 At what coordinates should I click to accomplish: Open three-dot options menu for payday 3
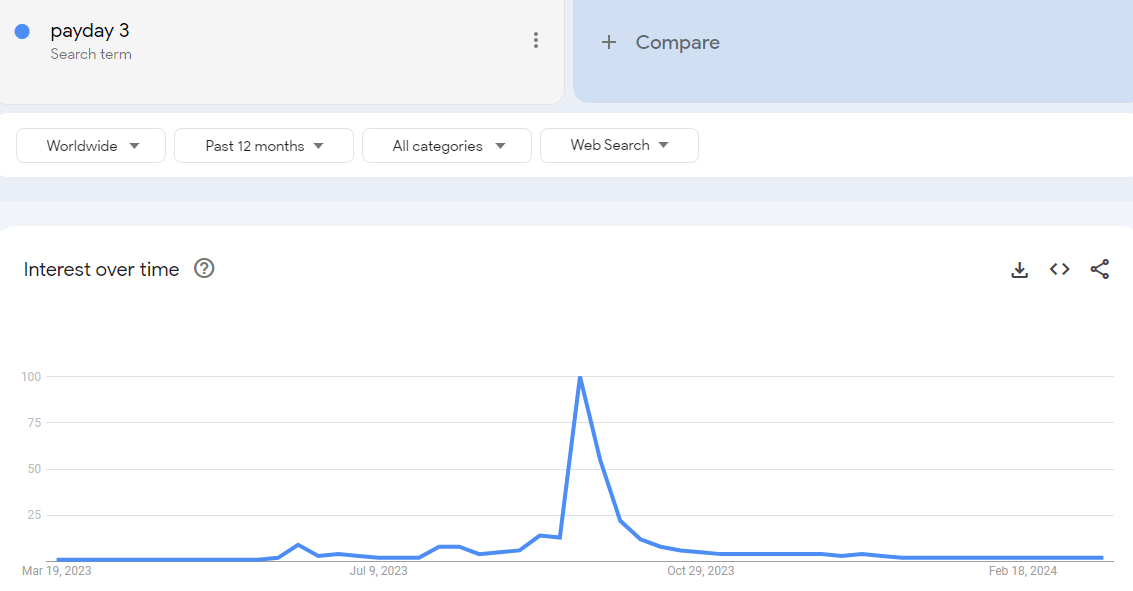[x=535, y=40]
